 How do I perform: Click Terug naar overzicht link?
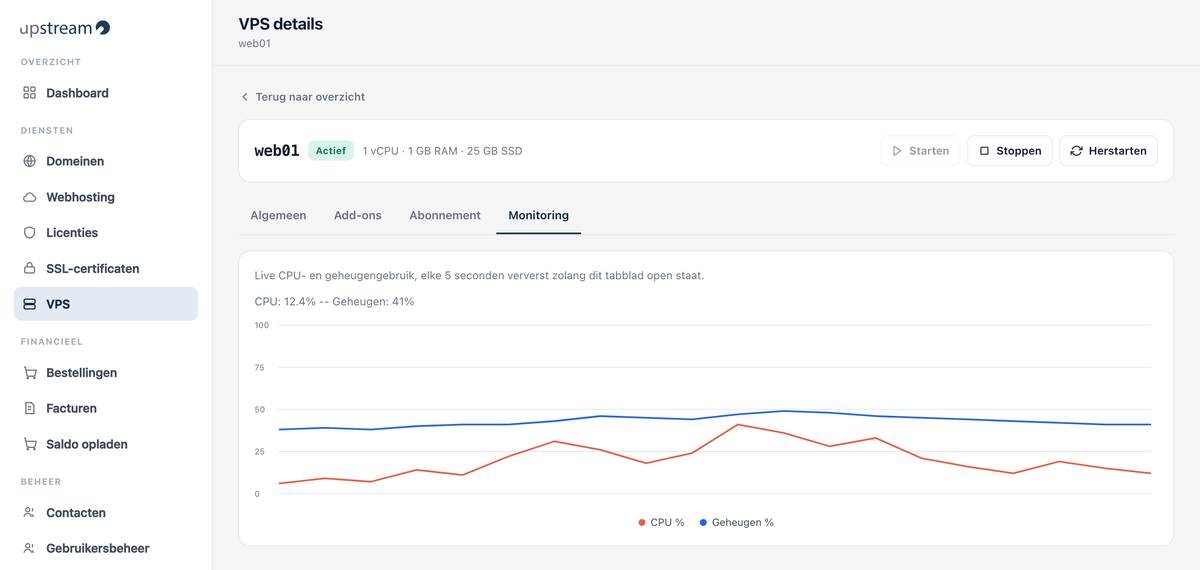pyautogui.click(x=303, y=97)
